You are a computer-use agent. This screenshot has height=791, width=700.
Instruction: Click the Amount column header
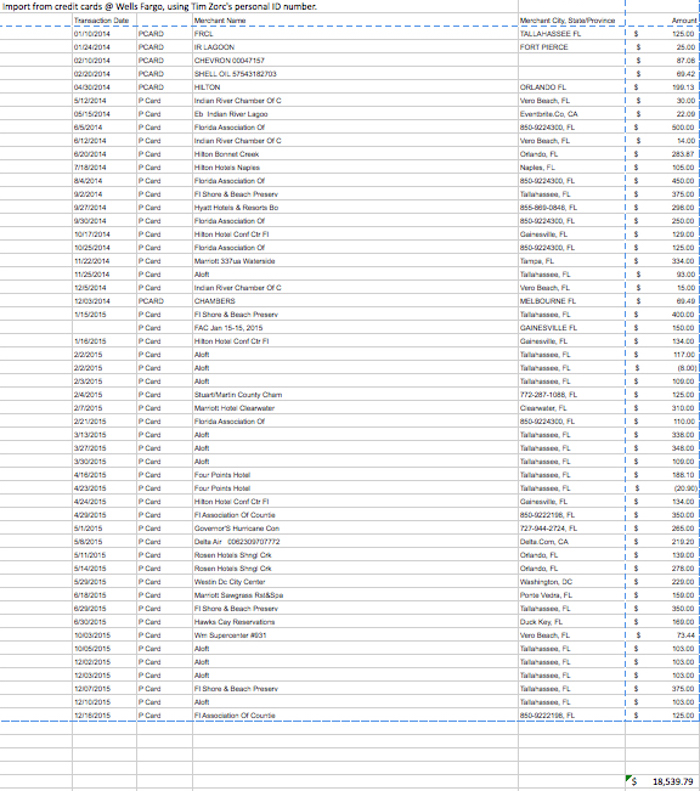coord(682,20)
